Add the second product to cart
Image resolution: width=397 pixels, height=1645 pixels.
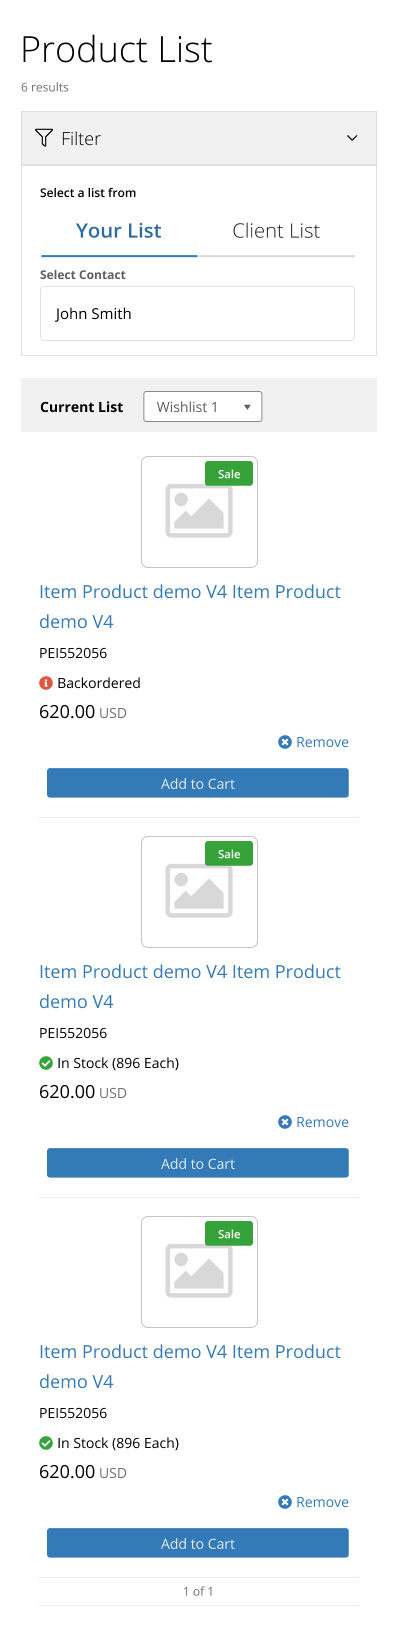pos(198,1163)
